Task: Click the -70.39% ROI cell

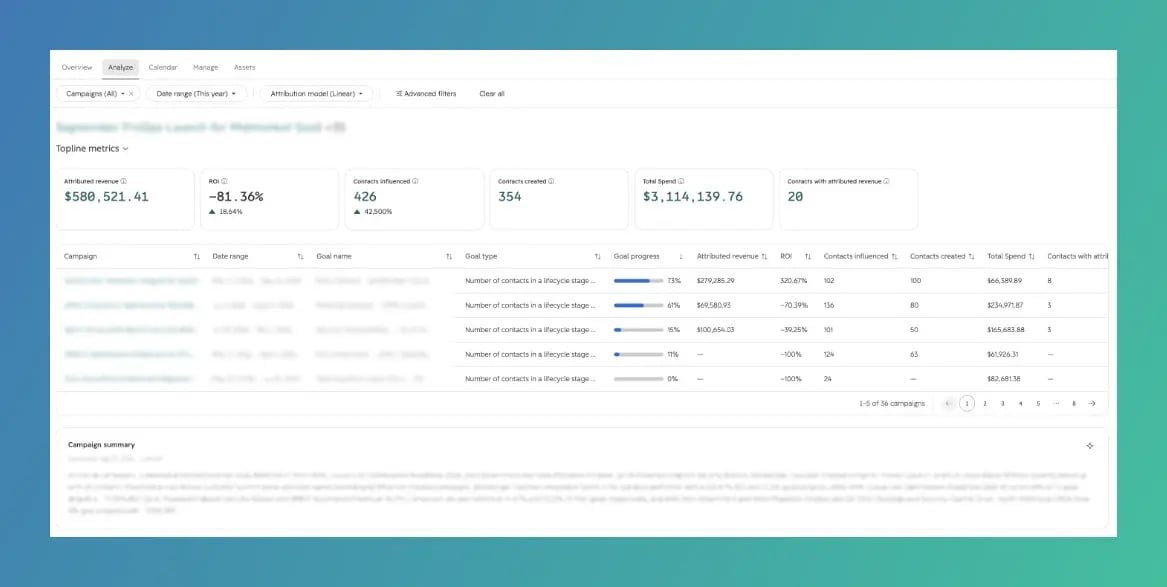Action: (793, 305)
